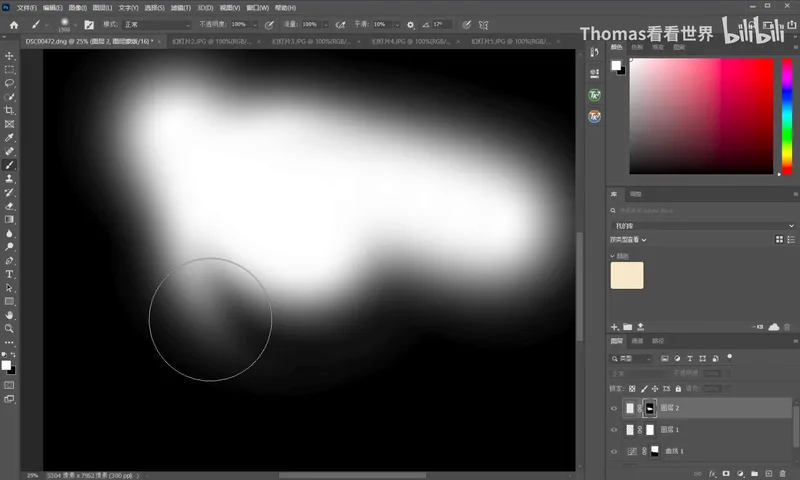Toggle lock transparent pixels
Screen dimensions: 800x480
[x=632, y=389]
